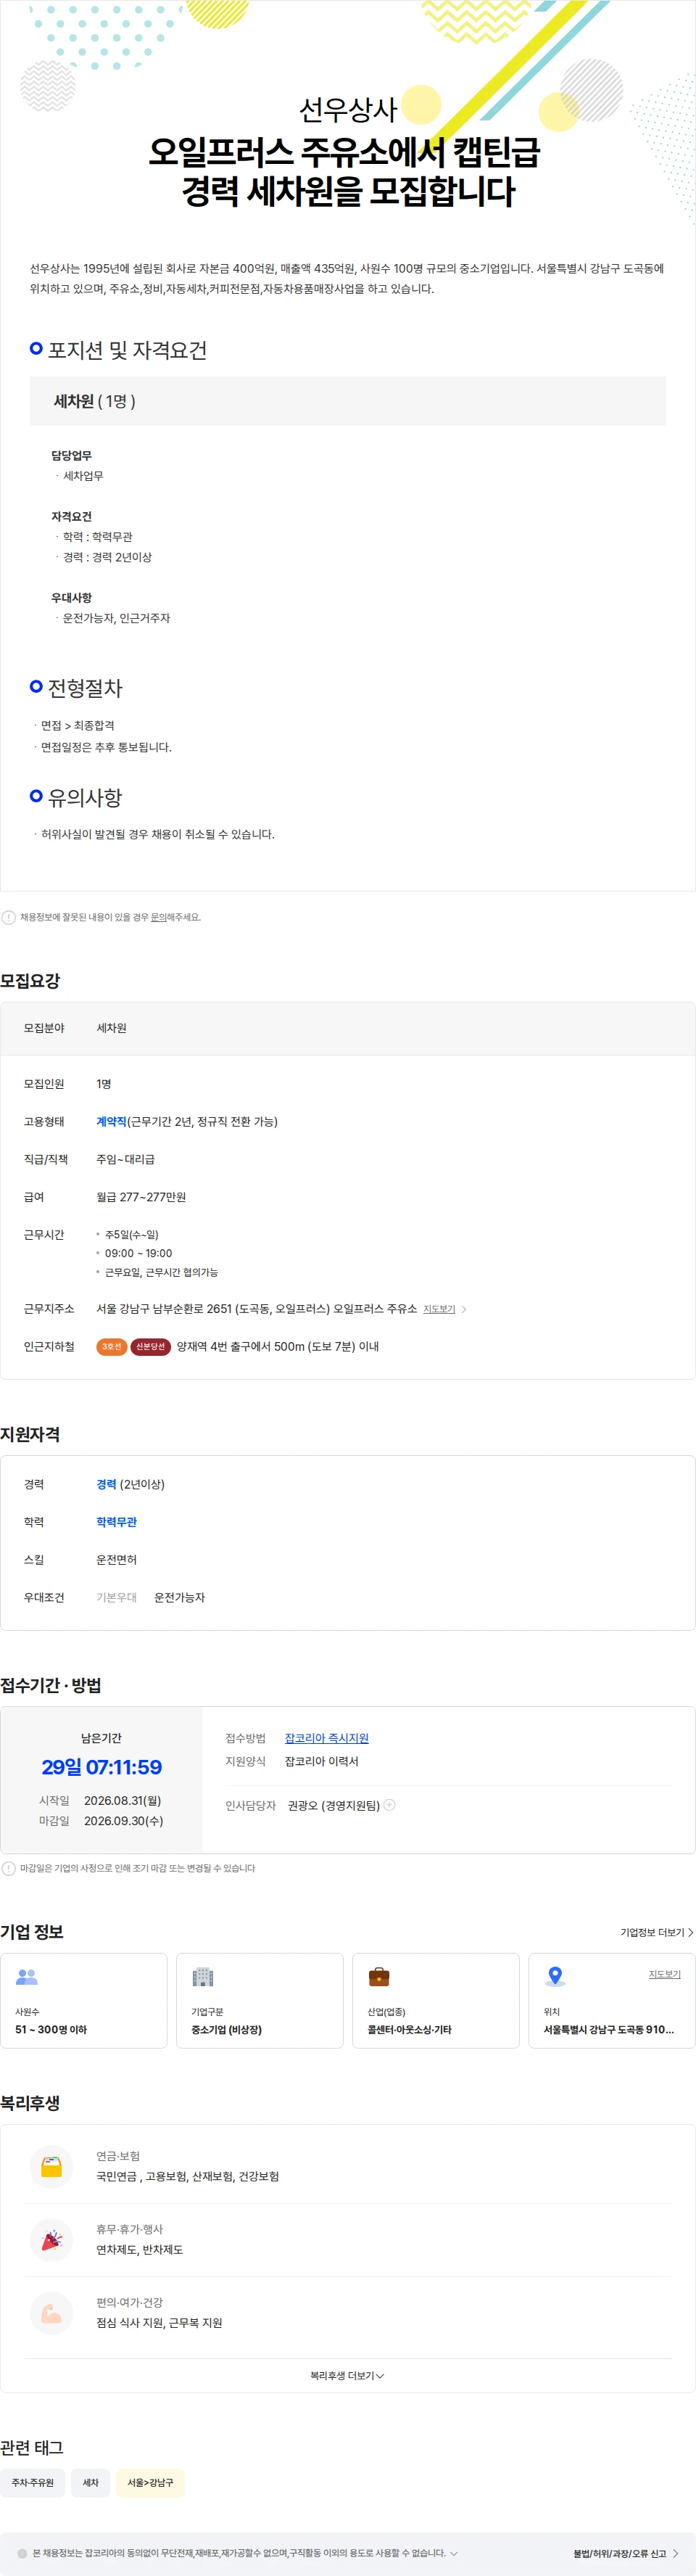Click the 2026.08.31(월) start date
Viewport: 696px width, 2576px height.
coord(122,1800)
